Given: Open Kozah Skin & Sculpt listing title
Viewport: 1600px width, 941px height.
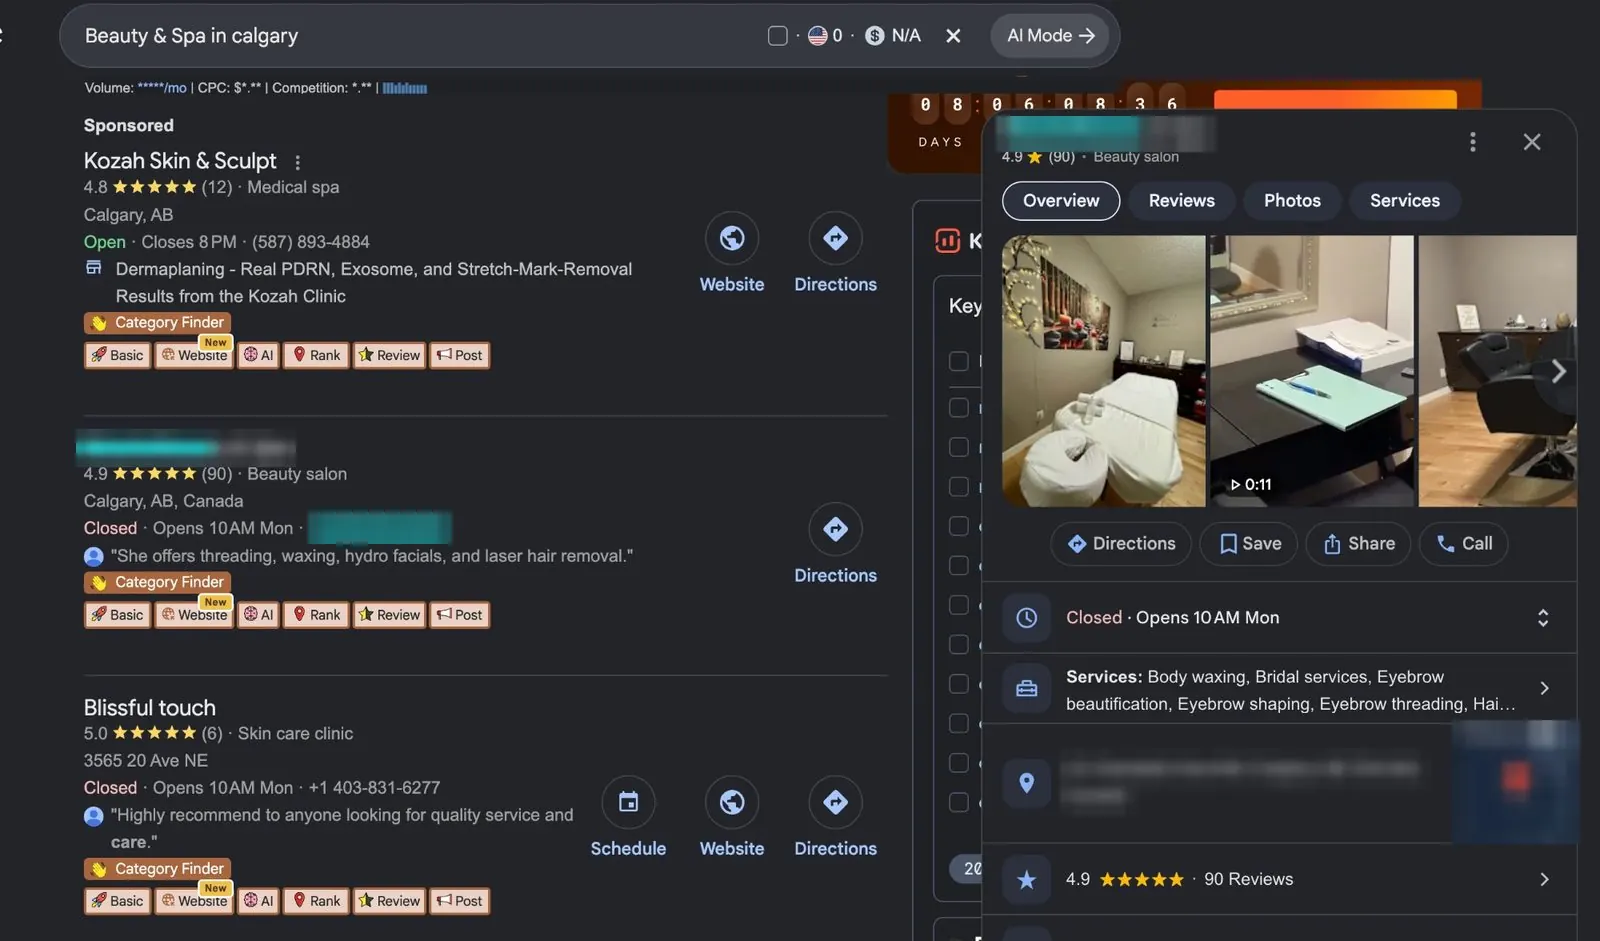Looking at the screenshot, I should coord(180,161).
